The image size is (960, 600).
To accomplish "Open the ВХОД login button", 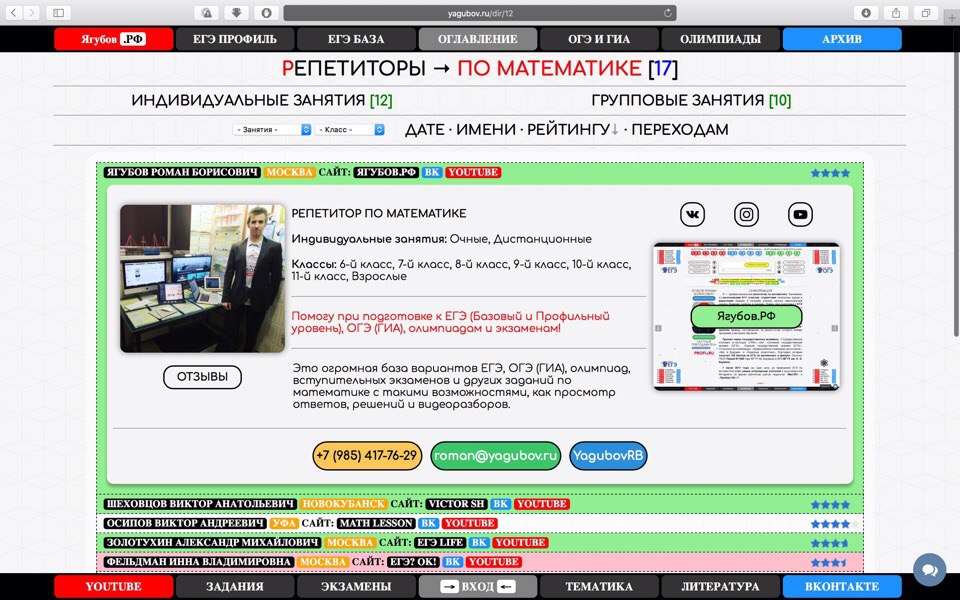I will coord(478,587).
